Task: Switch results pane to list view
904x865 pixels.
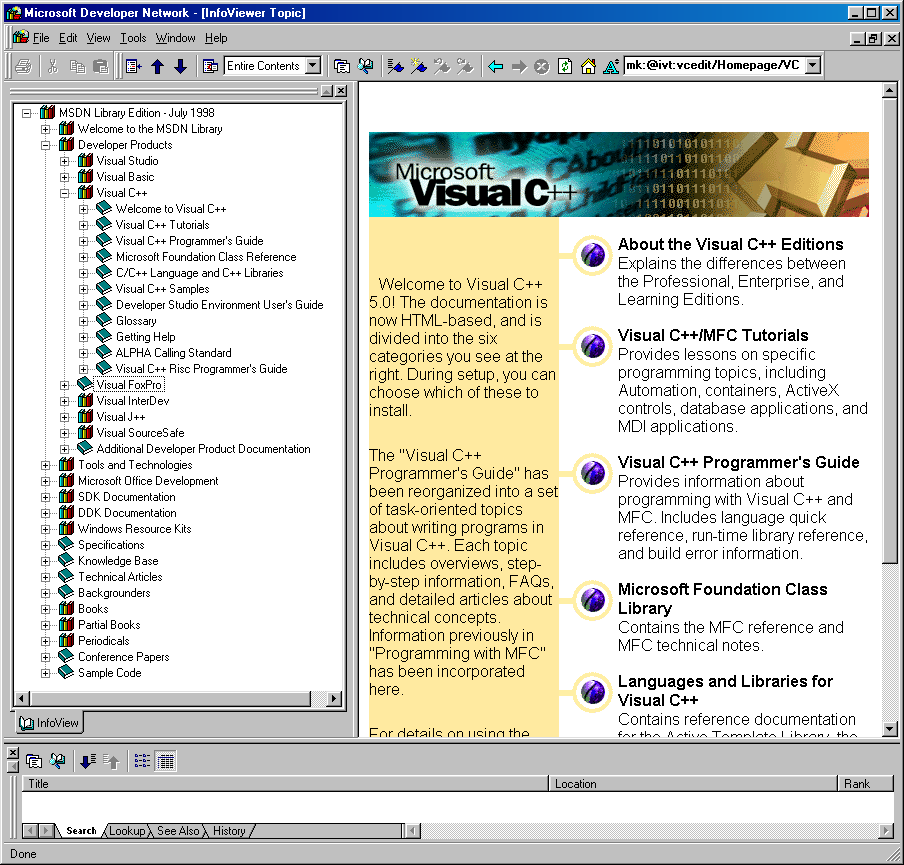Action: pyautogui.click(x=142, y=761)
